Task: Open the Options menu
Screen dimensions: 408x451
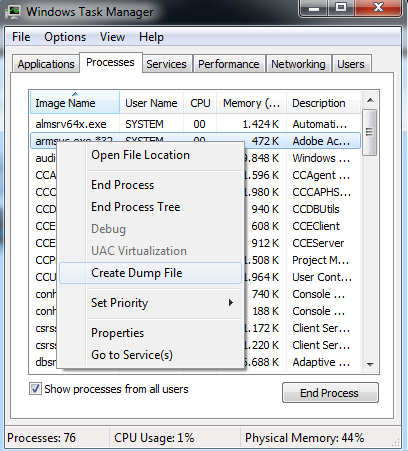Action: [x=65, y=37]
